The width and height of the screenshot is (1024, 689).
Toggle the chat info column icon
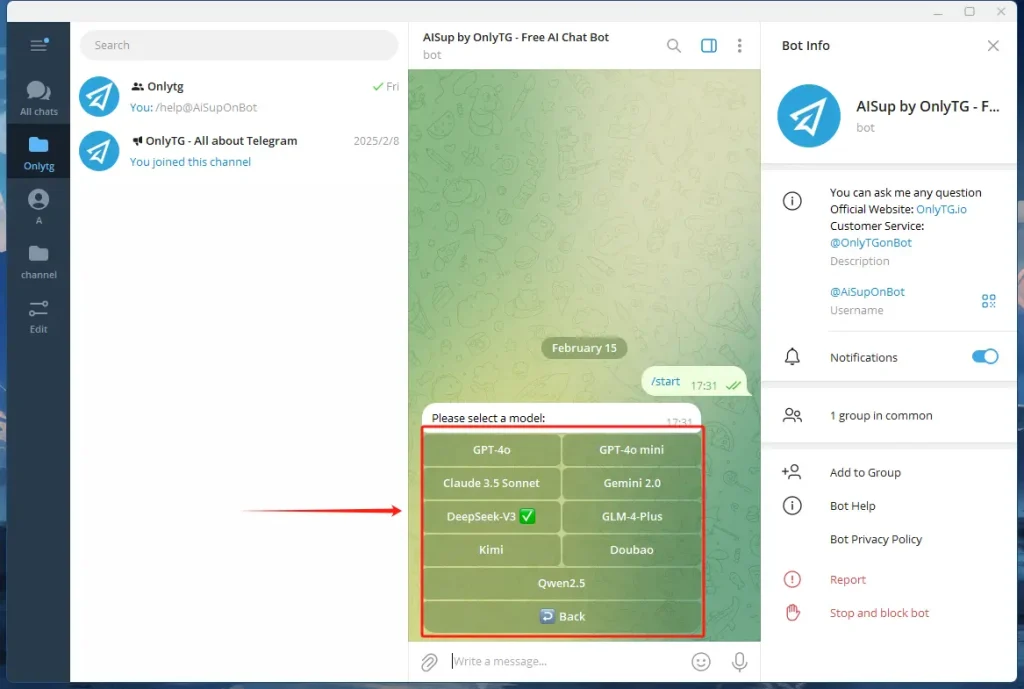click(709, 45)
